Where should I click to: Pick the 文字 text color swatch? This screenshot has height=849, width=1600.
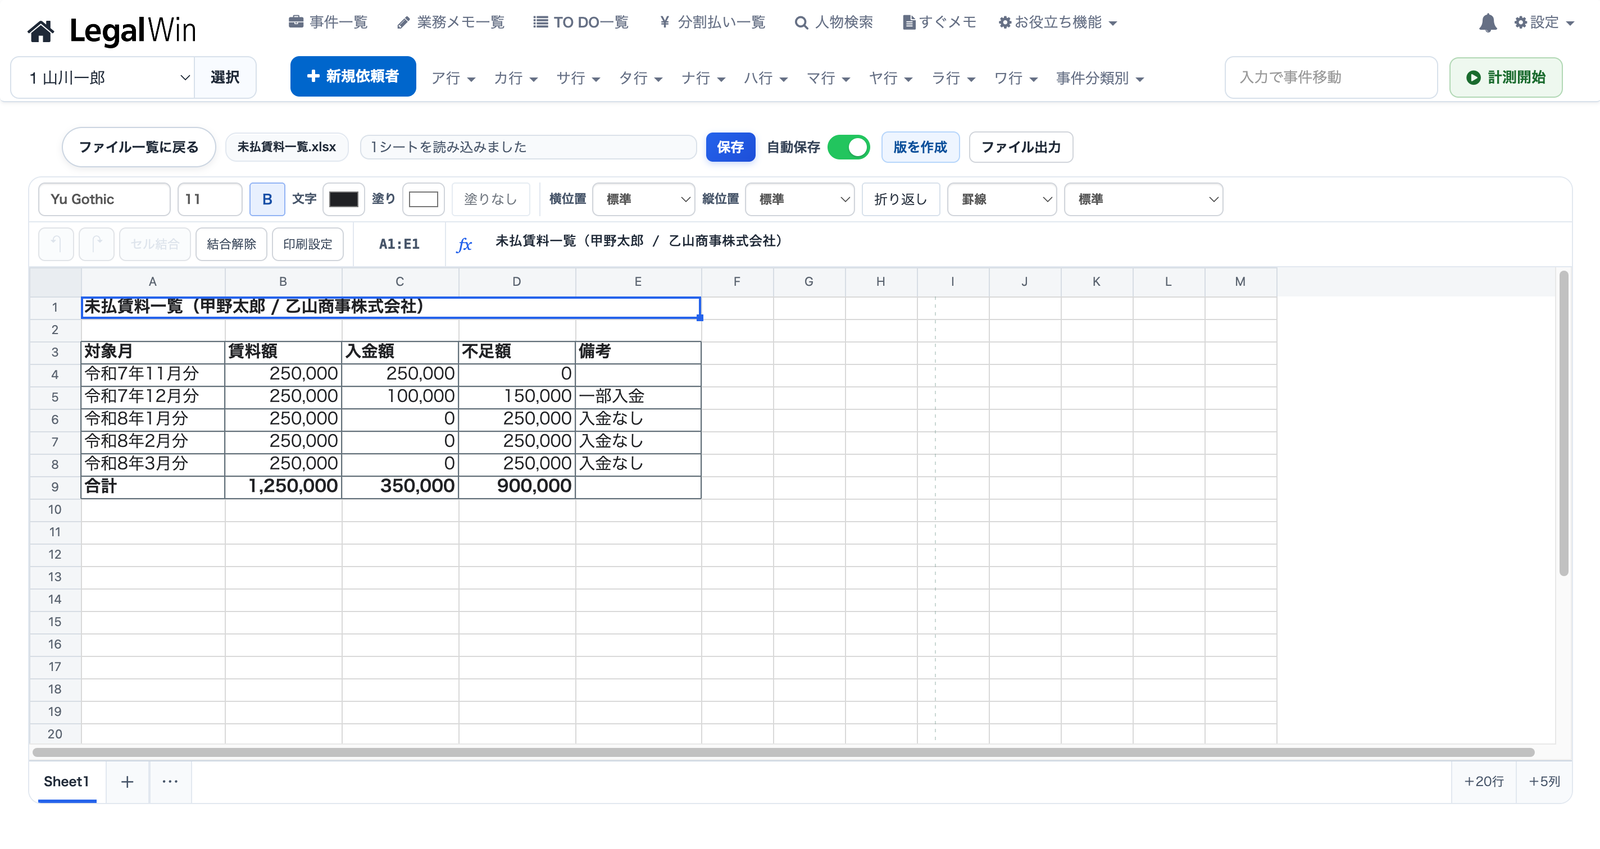tap(343, 199)
